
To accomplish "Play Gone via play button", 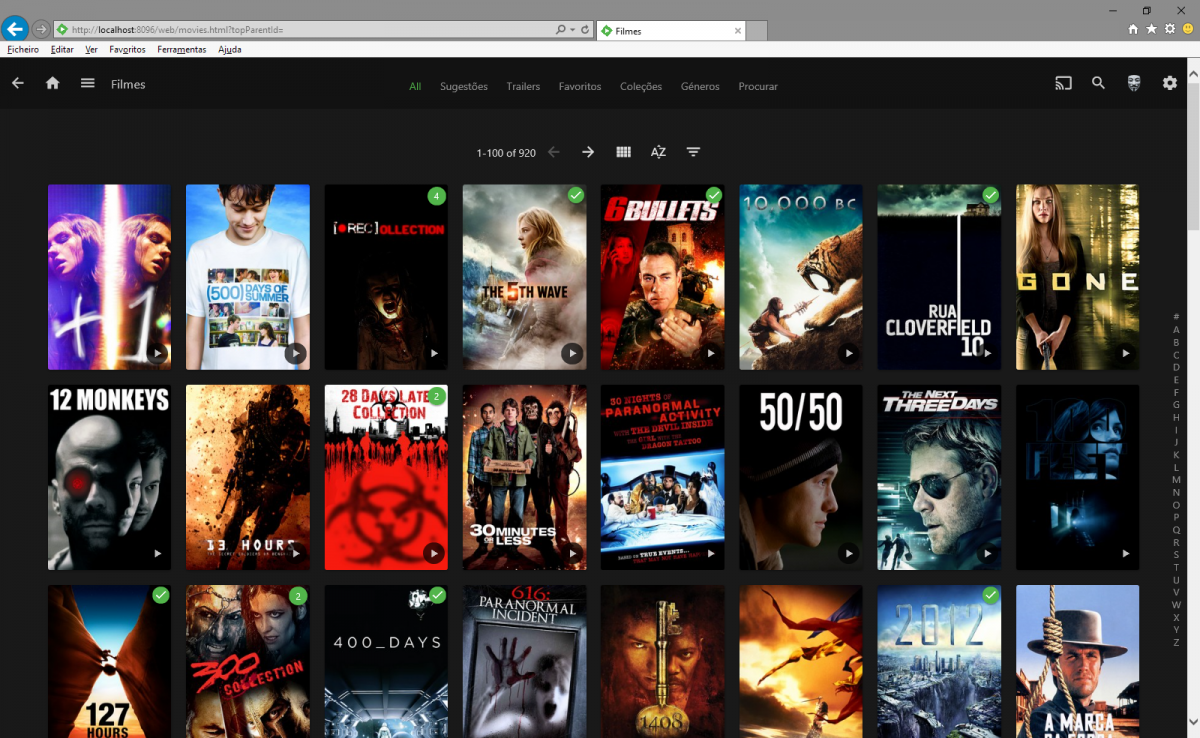I will pos(1125,353).
